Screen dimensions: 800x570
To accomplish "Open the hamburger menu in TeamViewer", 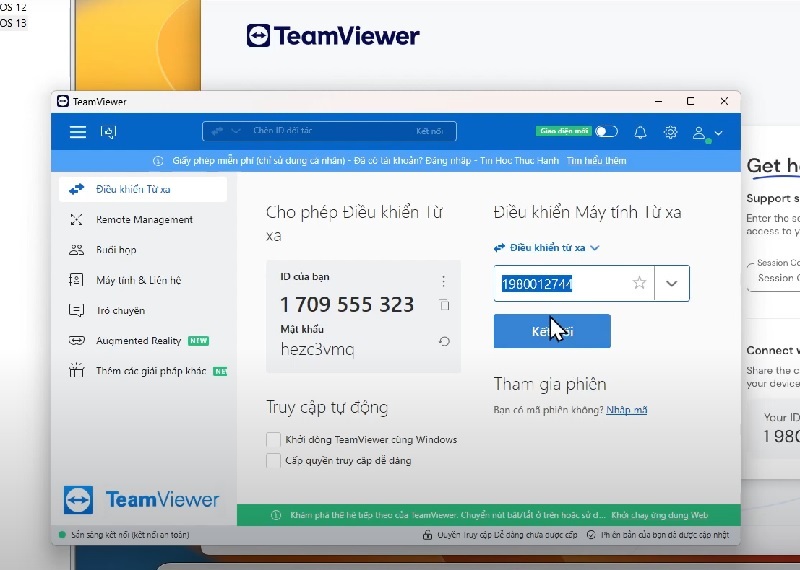I will pos(78,132).
